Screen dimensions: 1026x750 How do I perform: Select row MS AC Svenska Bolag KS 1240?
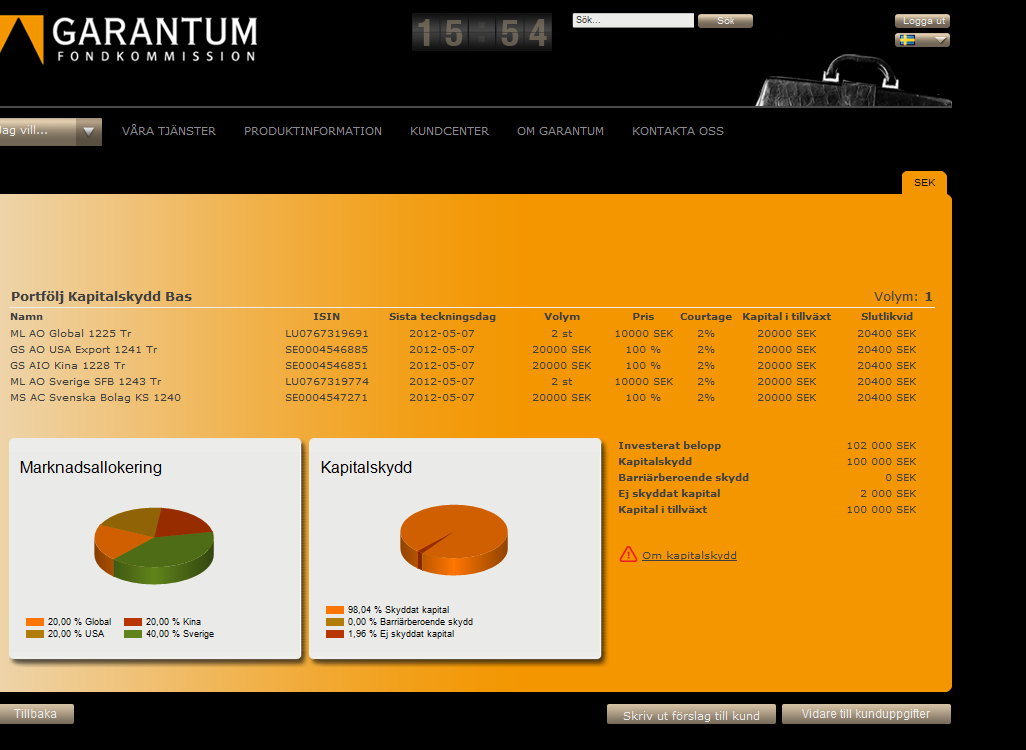[463, 397]
